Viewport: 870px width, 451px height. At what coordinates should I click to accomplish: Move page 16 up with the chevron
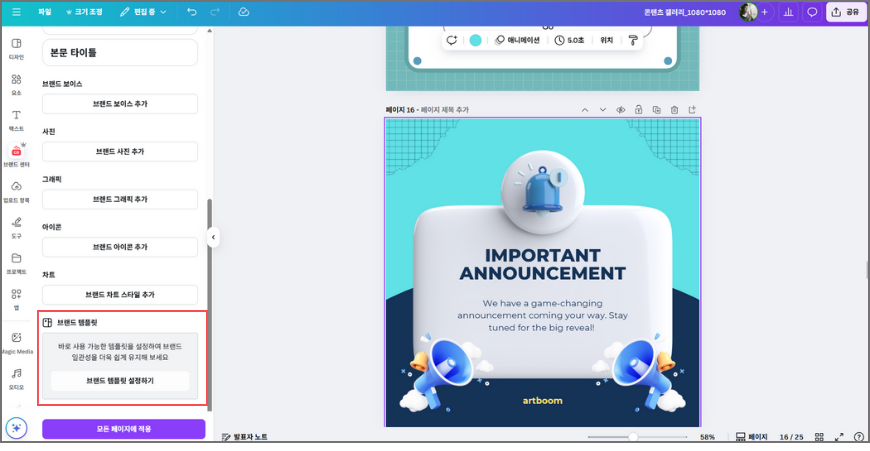585,110
